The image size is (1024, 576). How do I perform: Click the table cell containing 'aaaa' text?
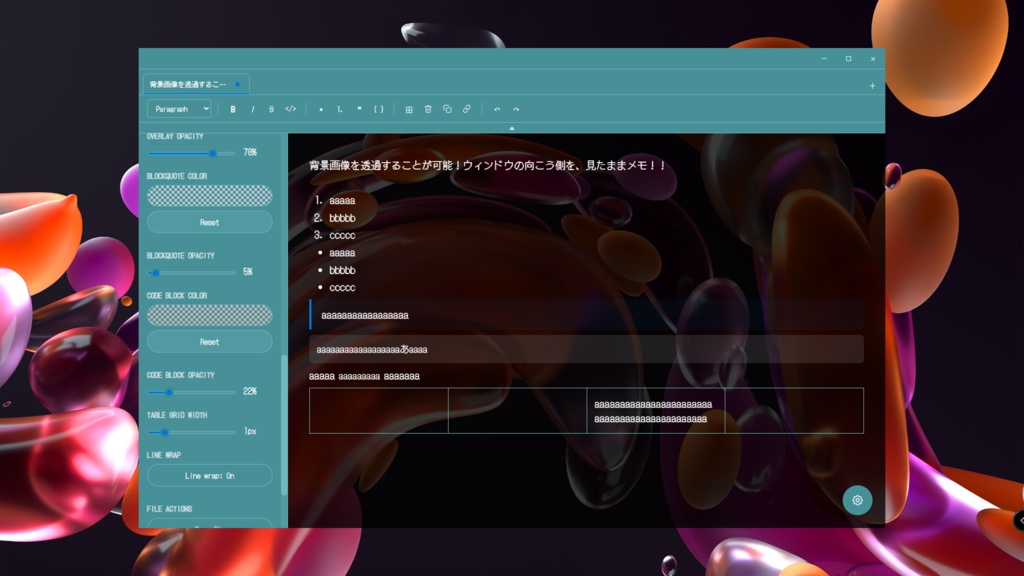(x=656, y=411)
